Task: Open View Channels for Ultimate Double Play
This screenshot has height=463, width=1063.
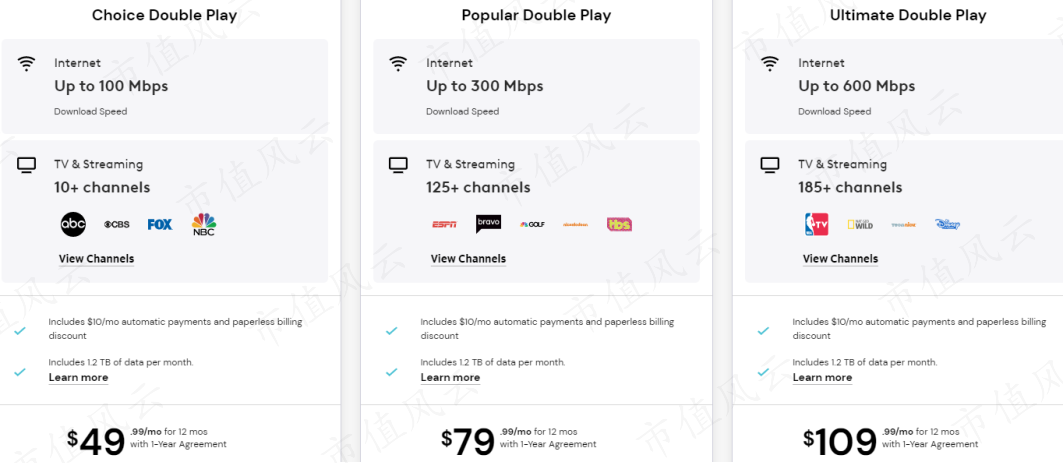Action: (840, 259)
